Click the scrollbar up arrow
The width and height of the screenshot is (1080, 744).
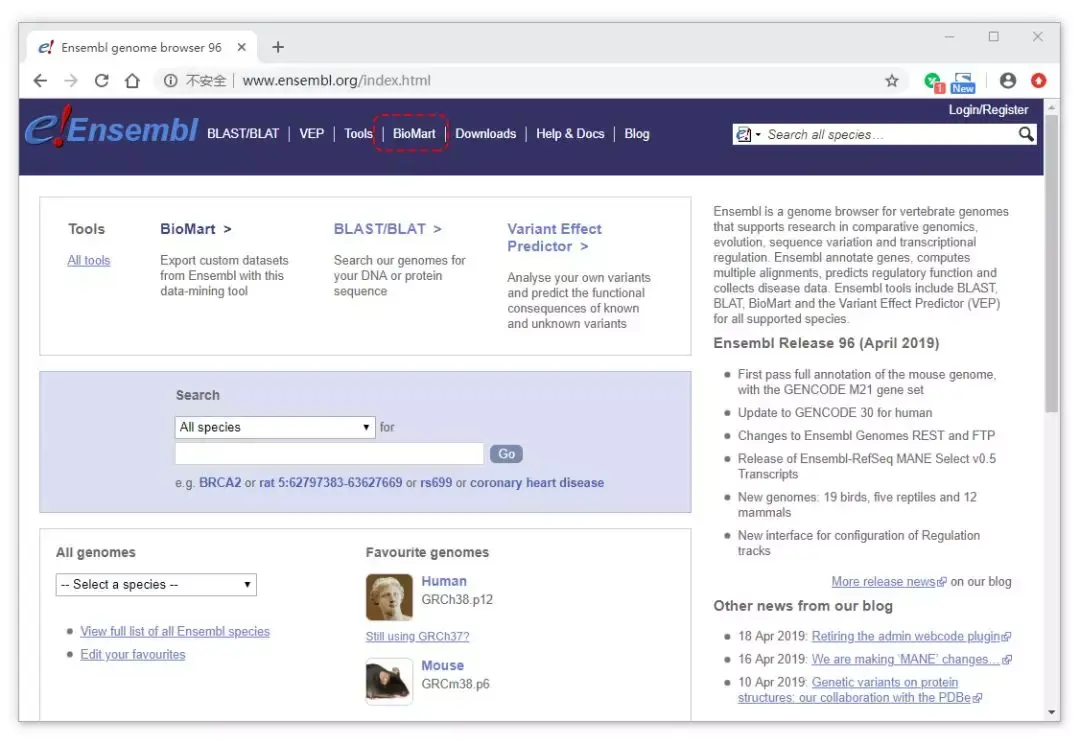pyautogui.click(x=1051, y=108)
